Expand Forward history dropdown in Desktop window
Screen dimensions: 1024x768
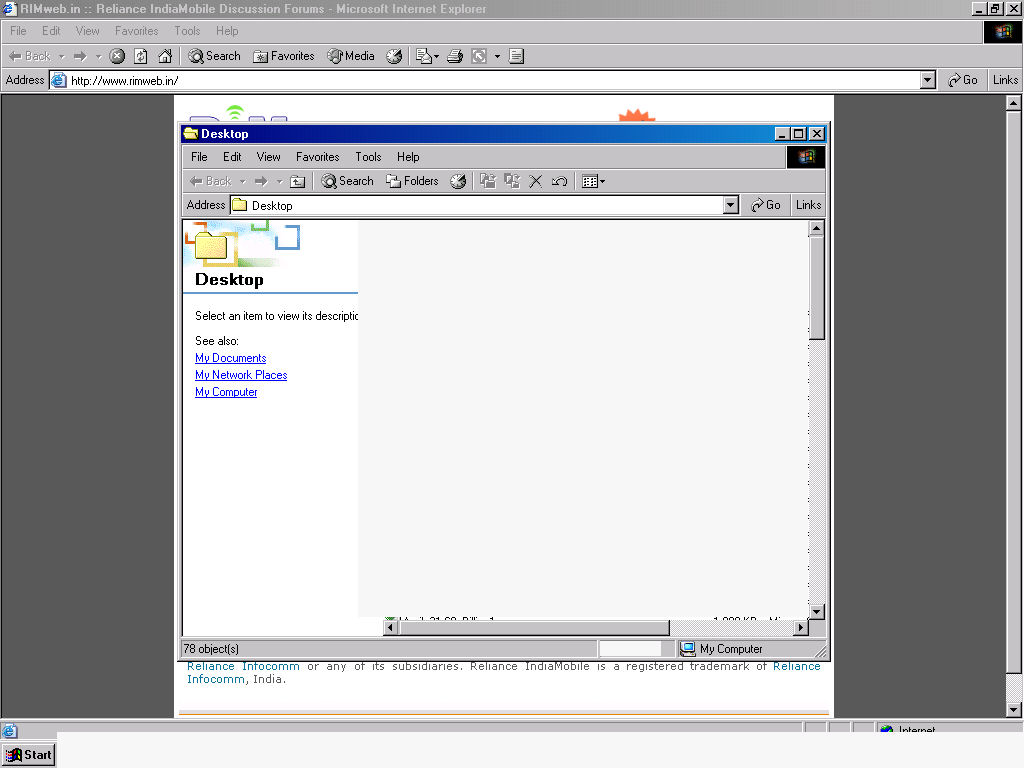click(x=279, y=182)
